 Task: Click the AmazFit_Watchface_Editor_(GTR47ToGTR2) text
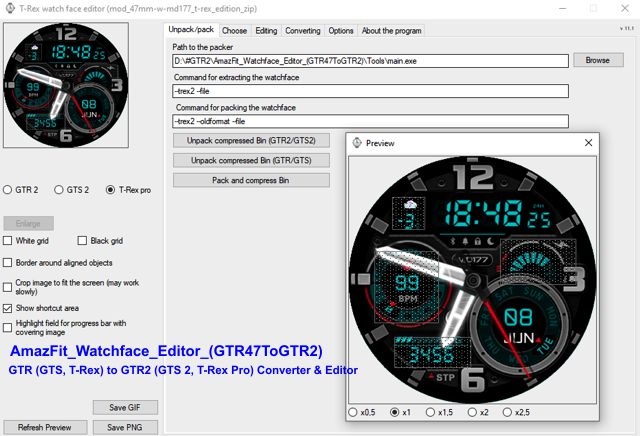tap(166, 351)
